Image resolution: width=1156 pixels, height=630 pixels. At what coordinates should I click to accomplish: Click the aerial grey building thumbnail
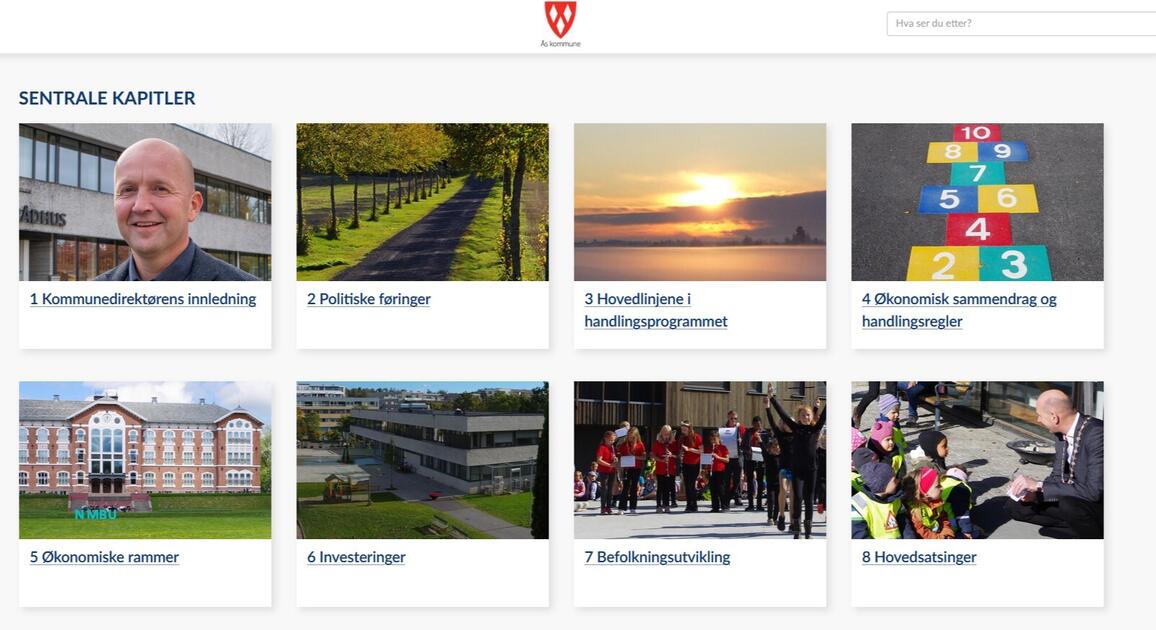(x=422, y=460)
